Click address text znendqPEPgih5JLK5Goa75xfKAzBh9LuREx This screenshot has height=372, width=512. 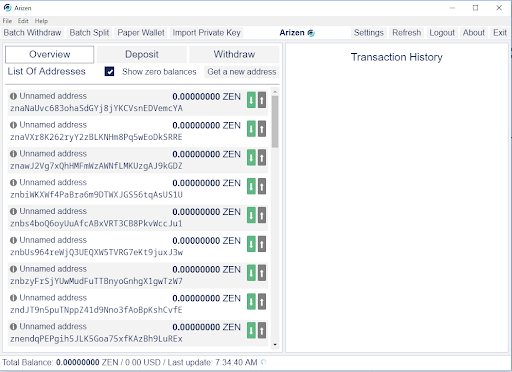[x=96, y=339]
